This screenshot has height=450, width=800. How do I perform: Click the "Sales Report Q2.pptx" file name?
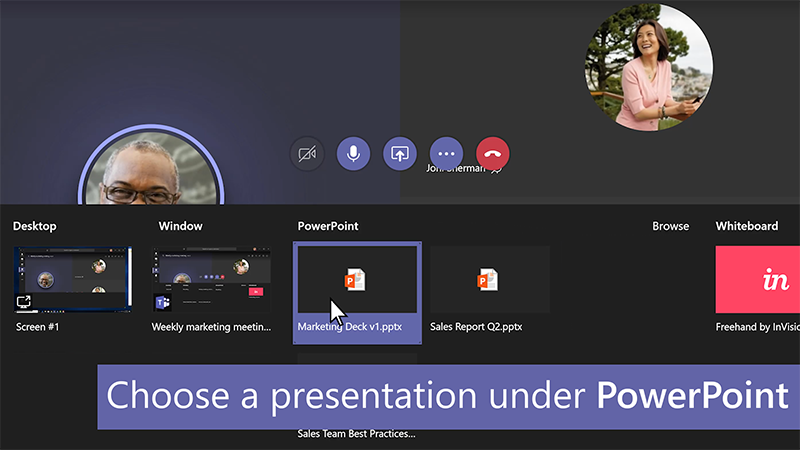pos(476,327)
